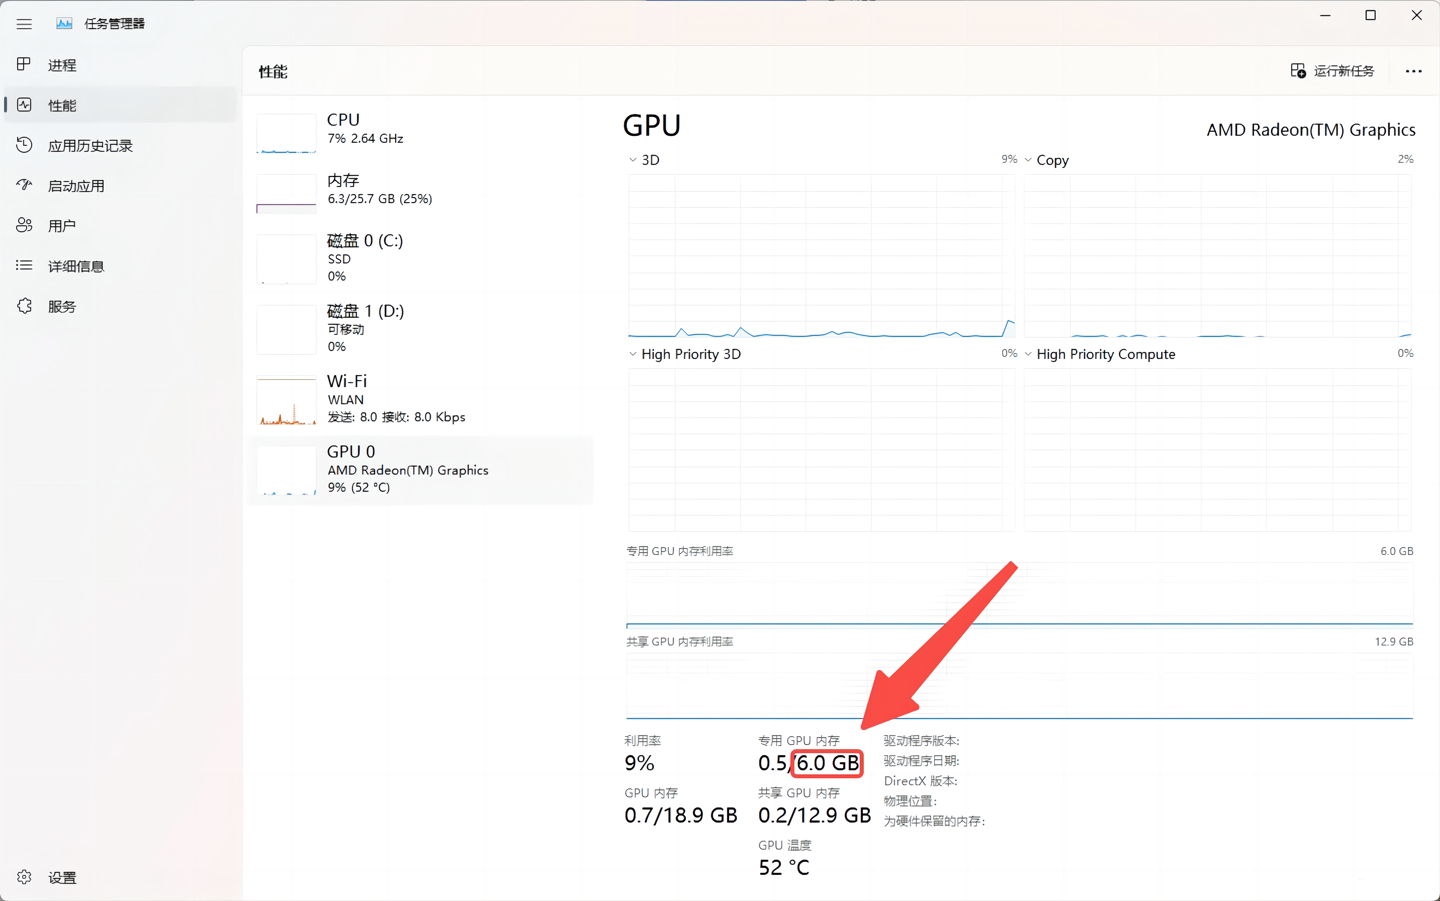Open the hamburger navigation menu

24,23
